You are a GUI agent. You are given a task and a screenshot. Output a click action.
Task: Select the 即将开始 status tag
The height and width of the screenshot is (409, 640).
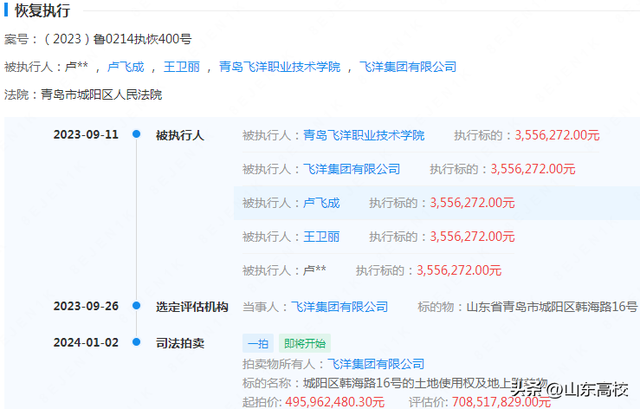tap(305, 343)
